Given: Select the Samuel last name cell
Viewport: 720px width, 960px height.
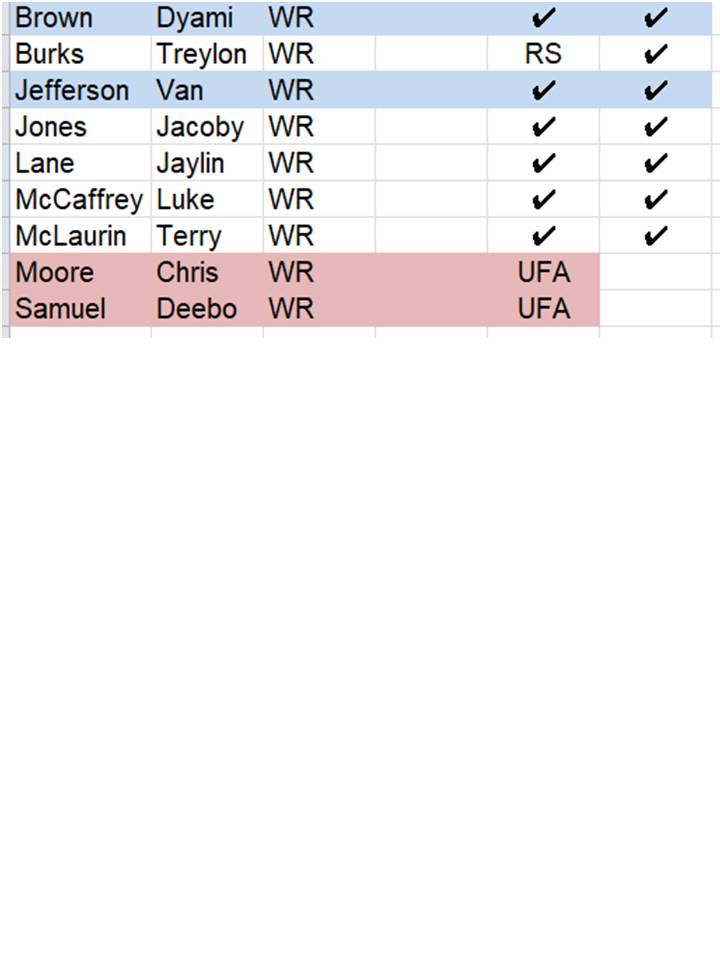Looking at the screenshot, I should pyautogui.click(x=61, y=309).
